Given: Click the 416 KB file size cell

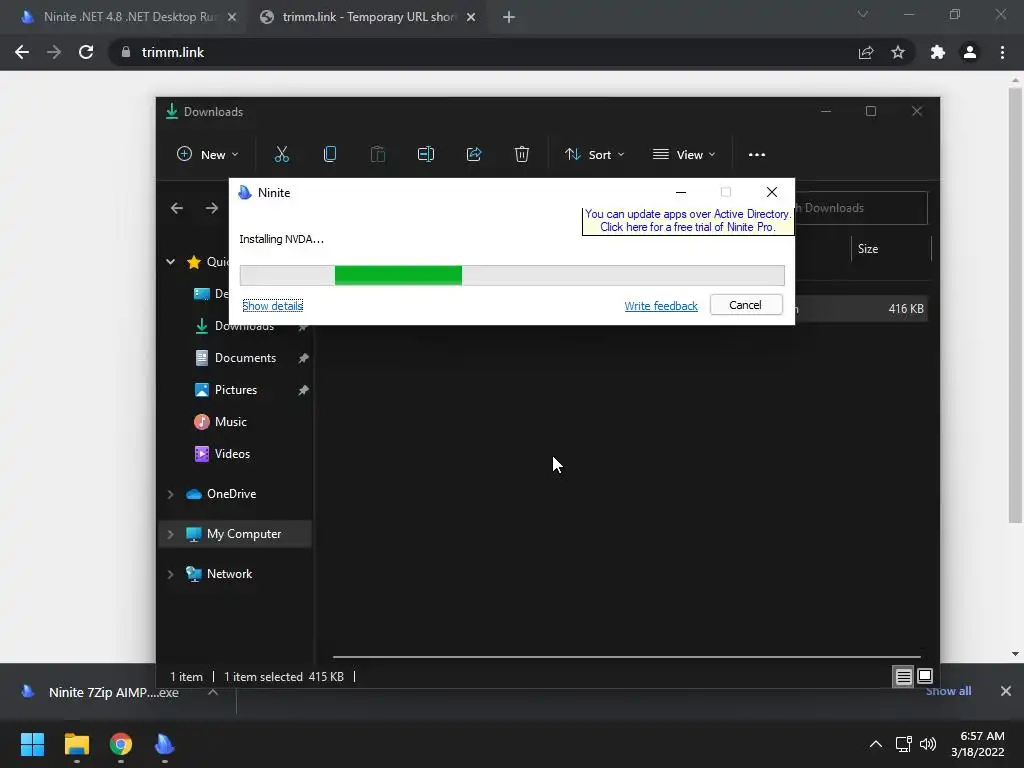Looking at the screenshot, I should [x=905, y=309].
